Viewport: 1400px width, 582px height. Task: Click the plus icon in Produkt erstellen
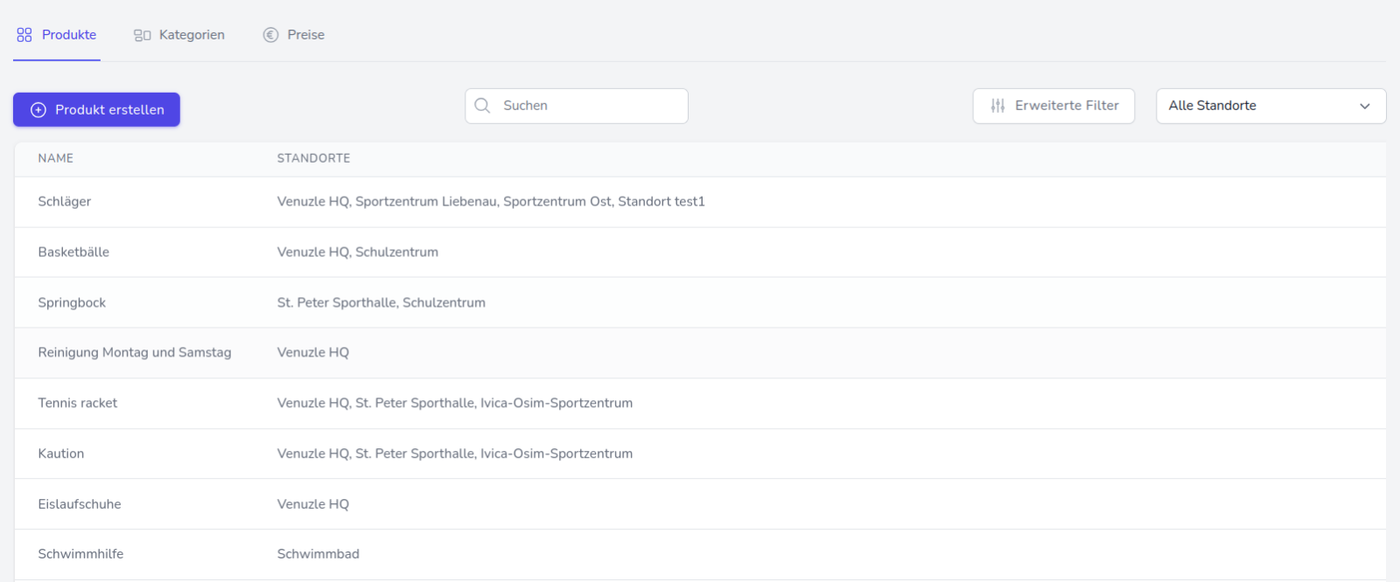pyautogui.click(x=38, y=110)
